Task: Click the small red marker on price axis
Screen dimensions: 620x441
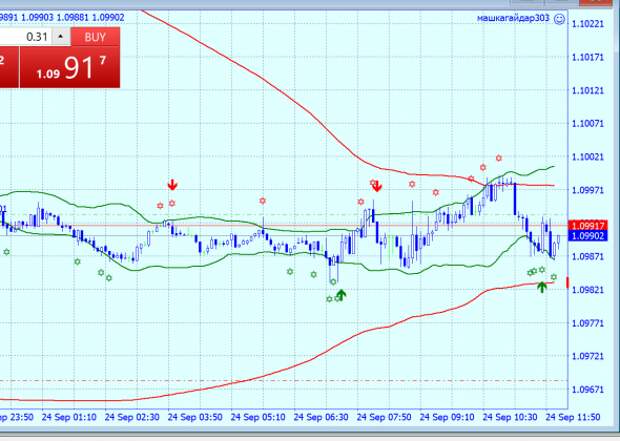Action: pos(568,282)
